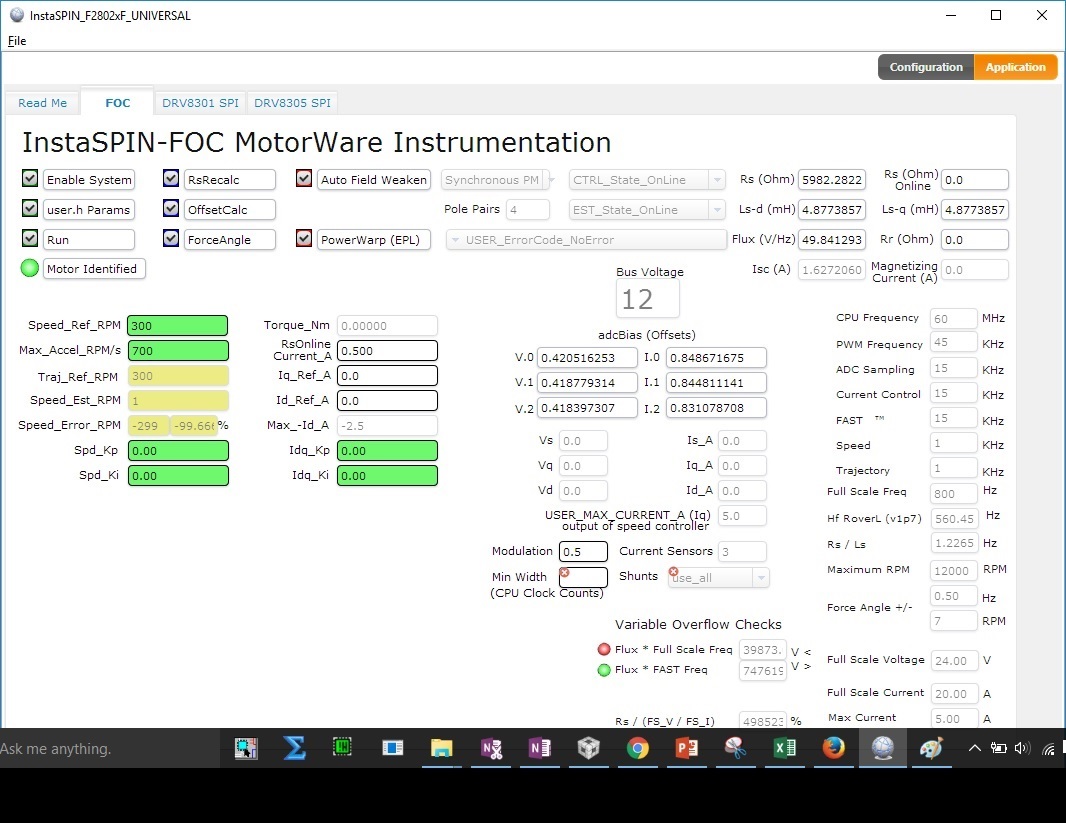Open Firefox from the taskbar
This screenshot has height=823, width=1066.
pyautogui.click(x=833, y=748)
